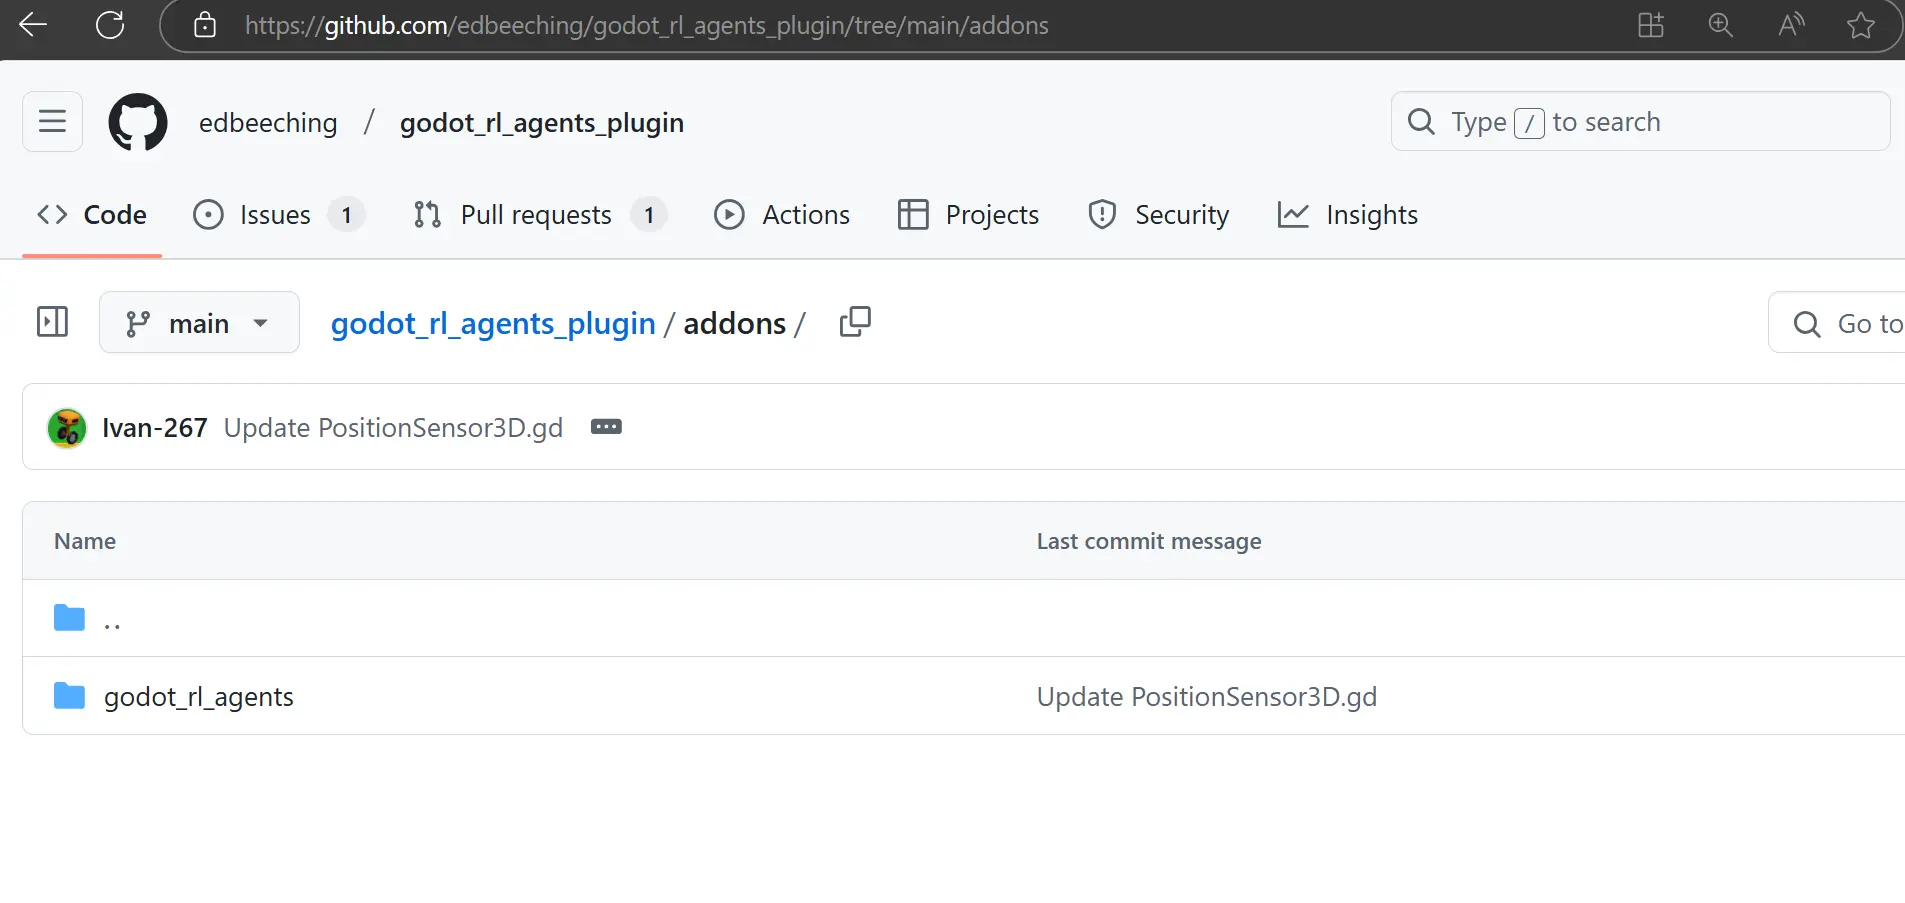Open the Insights tab
This screenshot has width=1905, height=903.
click(x=1348, y=215)
